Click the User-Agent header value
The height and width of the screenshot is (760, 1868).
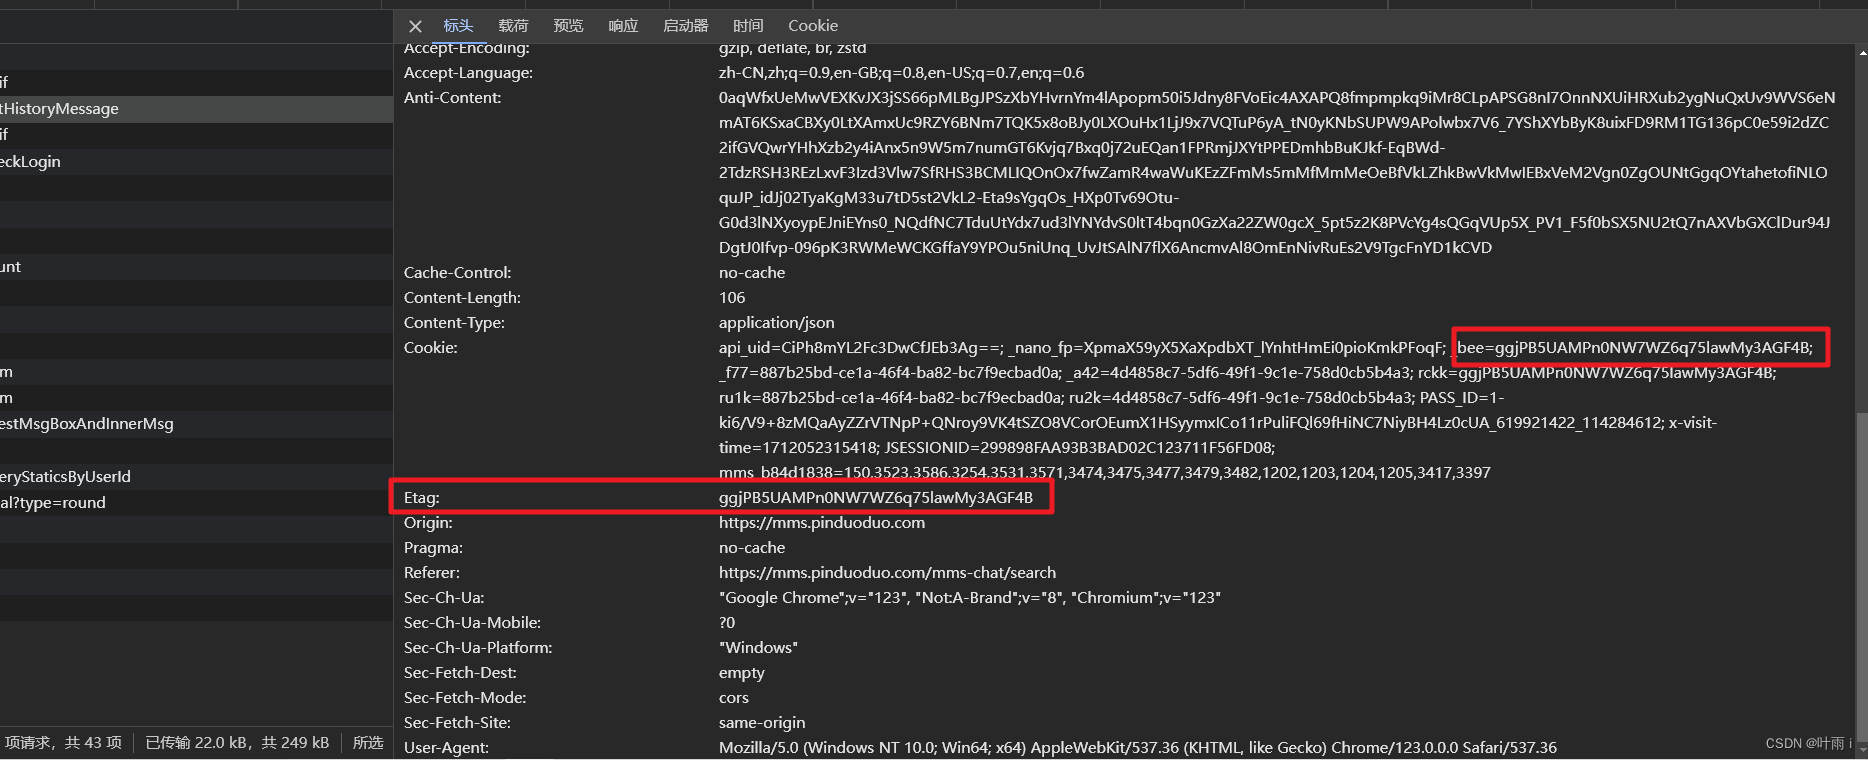point(1137,748)
